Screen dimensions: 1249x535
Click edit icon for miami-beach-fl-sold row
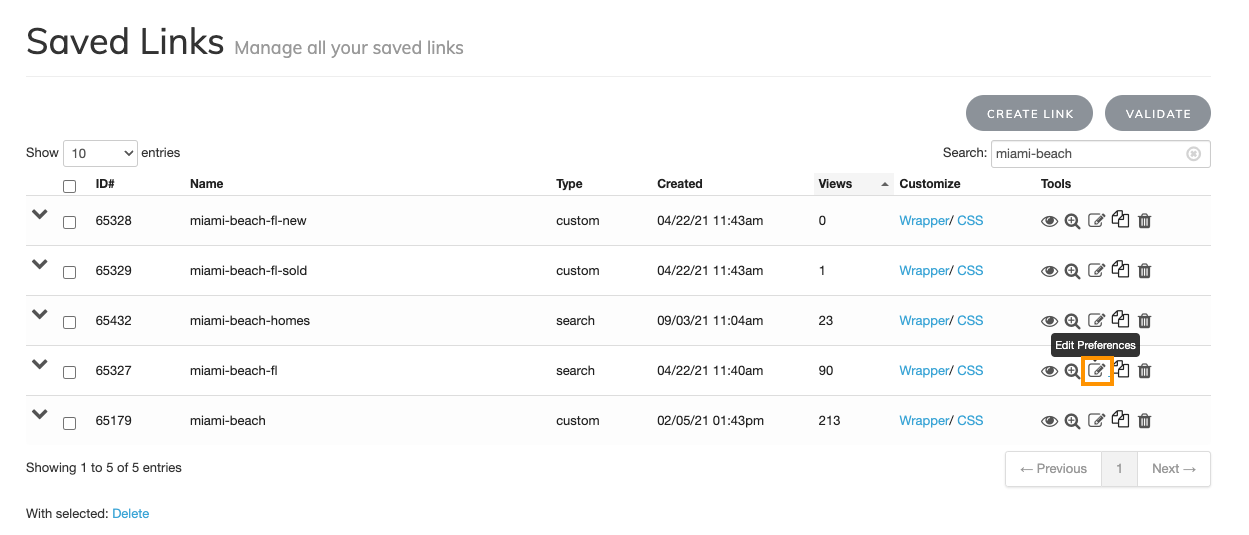[1096, 271]
